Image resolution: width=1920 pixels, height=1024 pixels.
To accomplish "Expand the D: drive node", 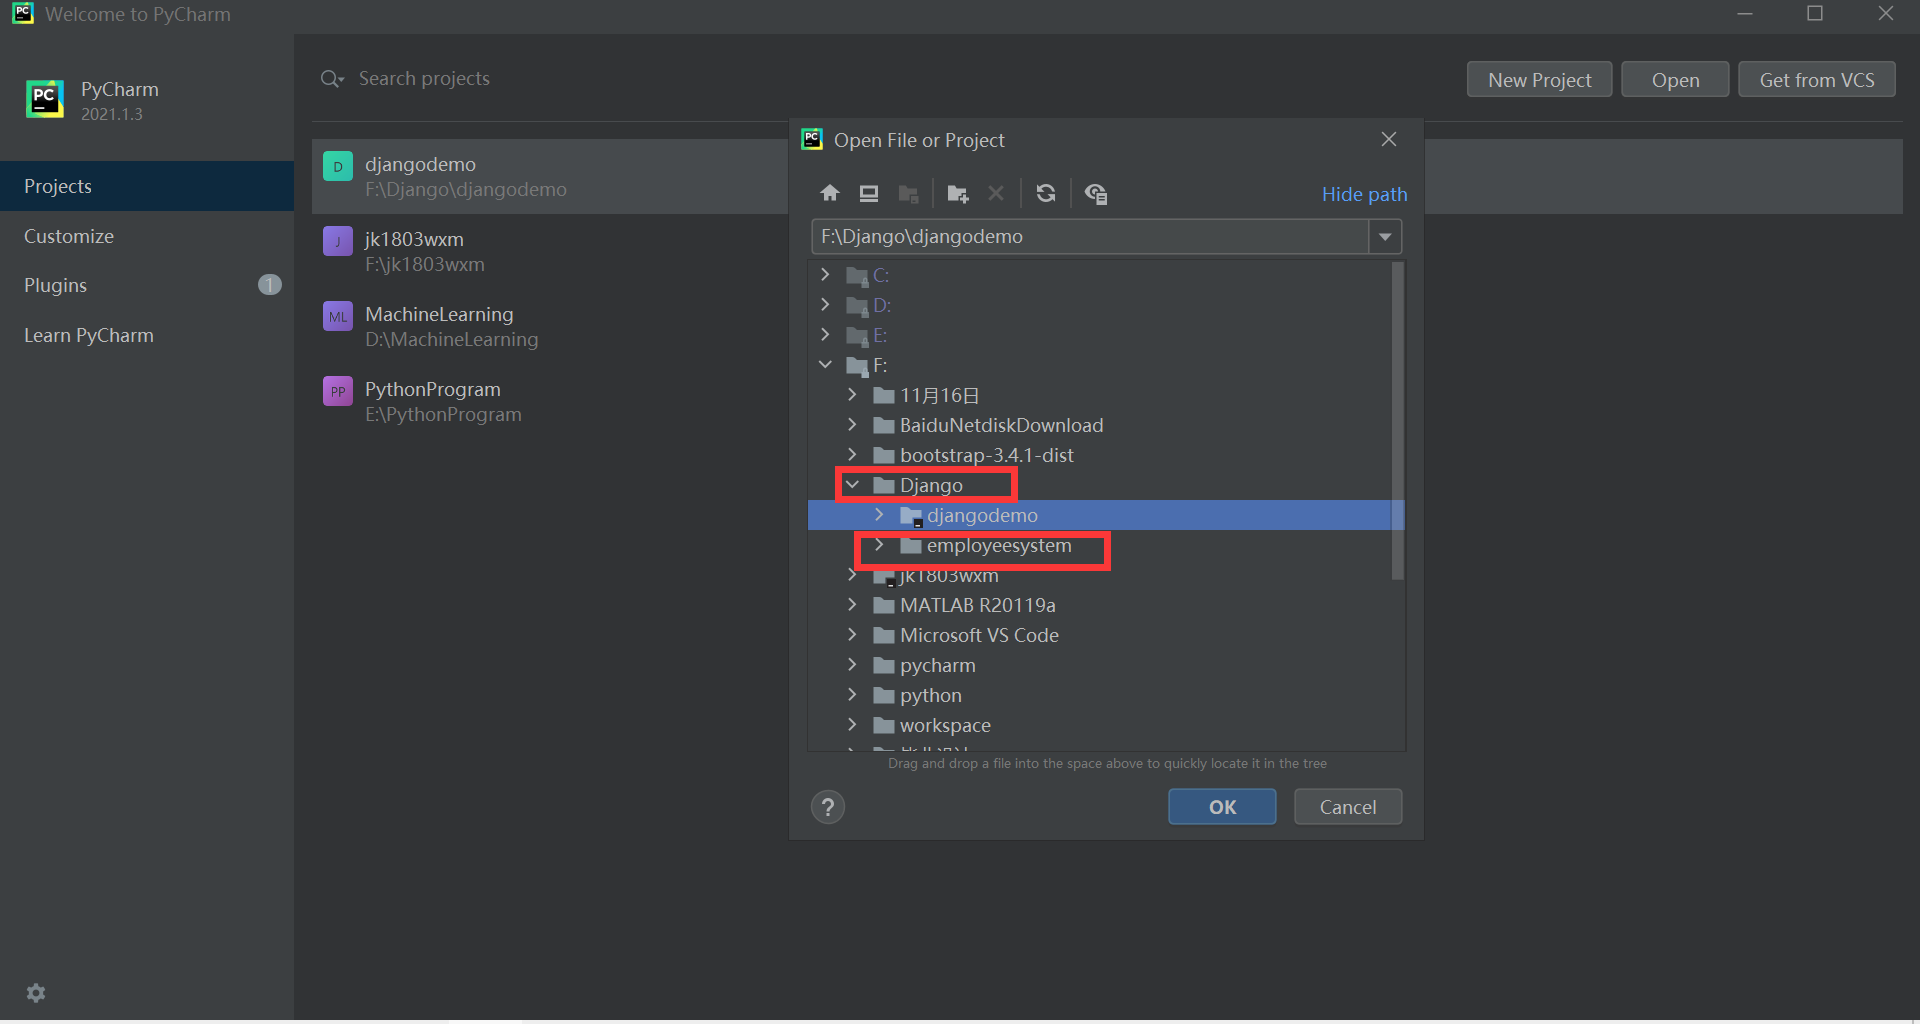I will (825, 304).
